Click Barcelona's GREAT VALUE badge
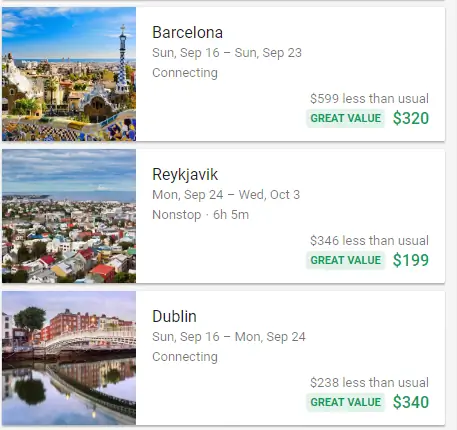457x430 pixels. tap(345, 118)
